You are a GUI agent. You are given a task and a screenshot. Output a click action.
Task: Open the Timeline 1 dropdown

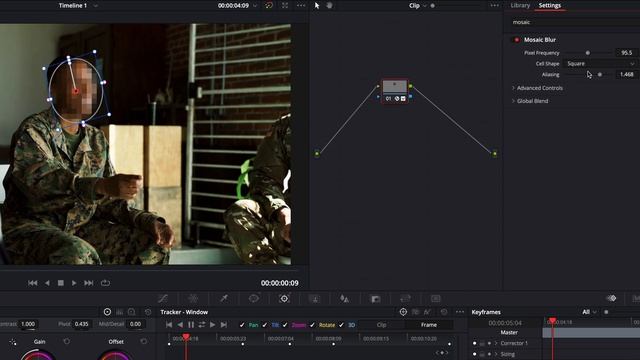tap(96, 6)
